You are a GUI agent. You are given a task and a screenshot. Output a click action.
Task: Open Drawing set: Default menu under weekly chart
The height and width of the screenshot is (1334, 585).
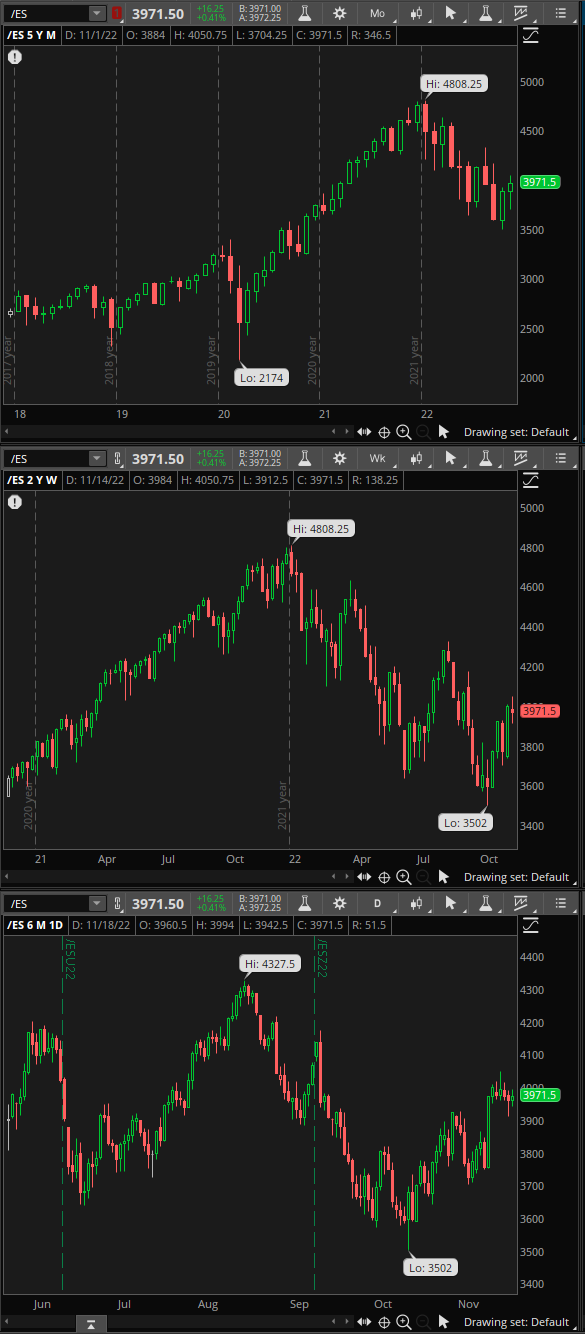coord(516,877)
